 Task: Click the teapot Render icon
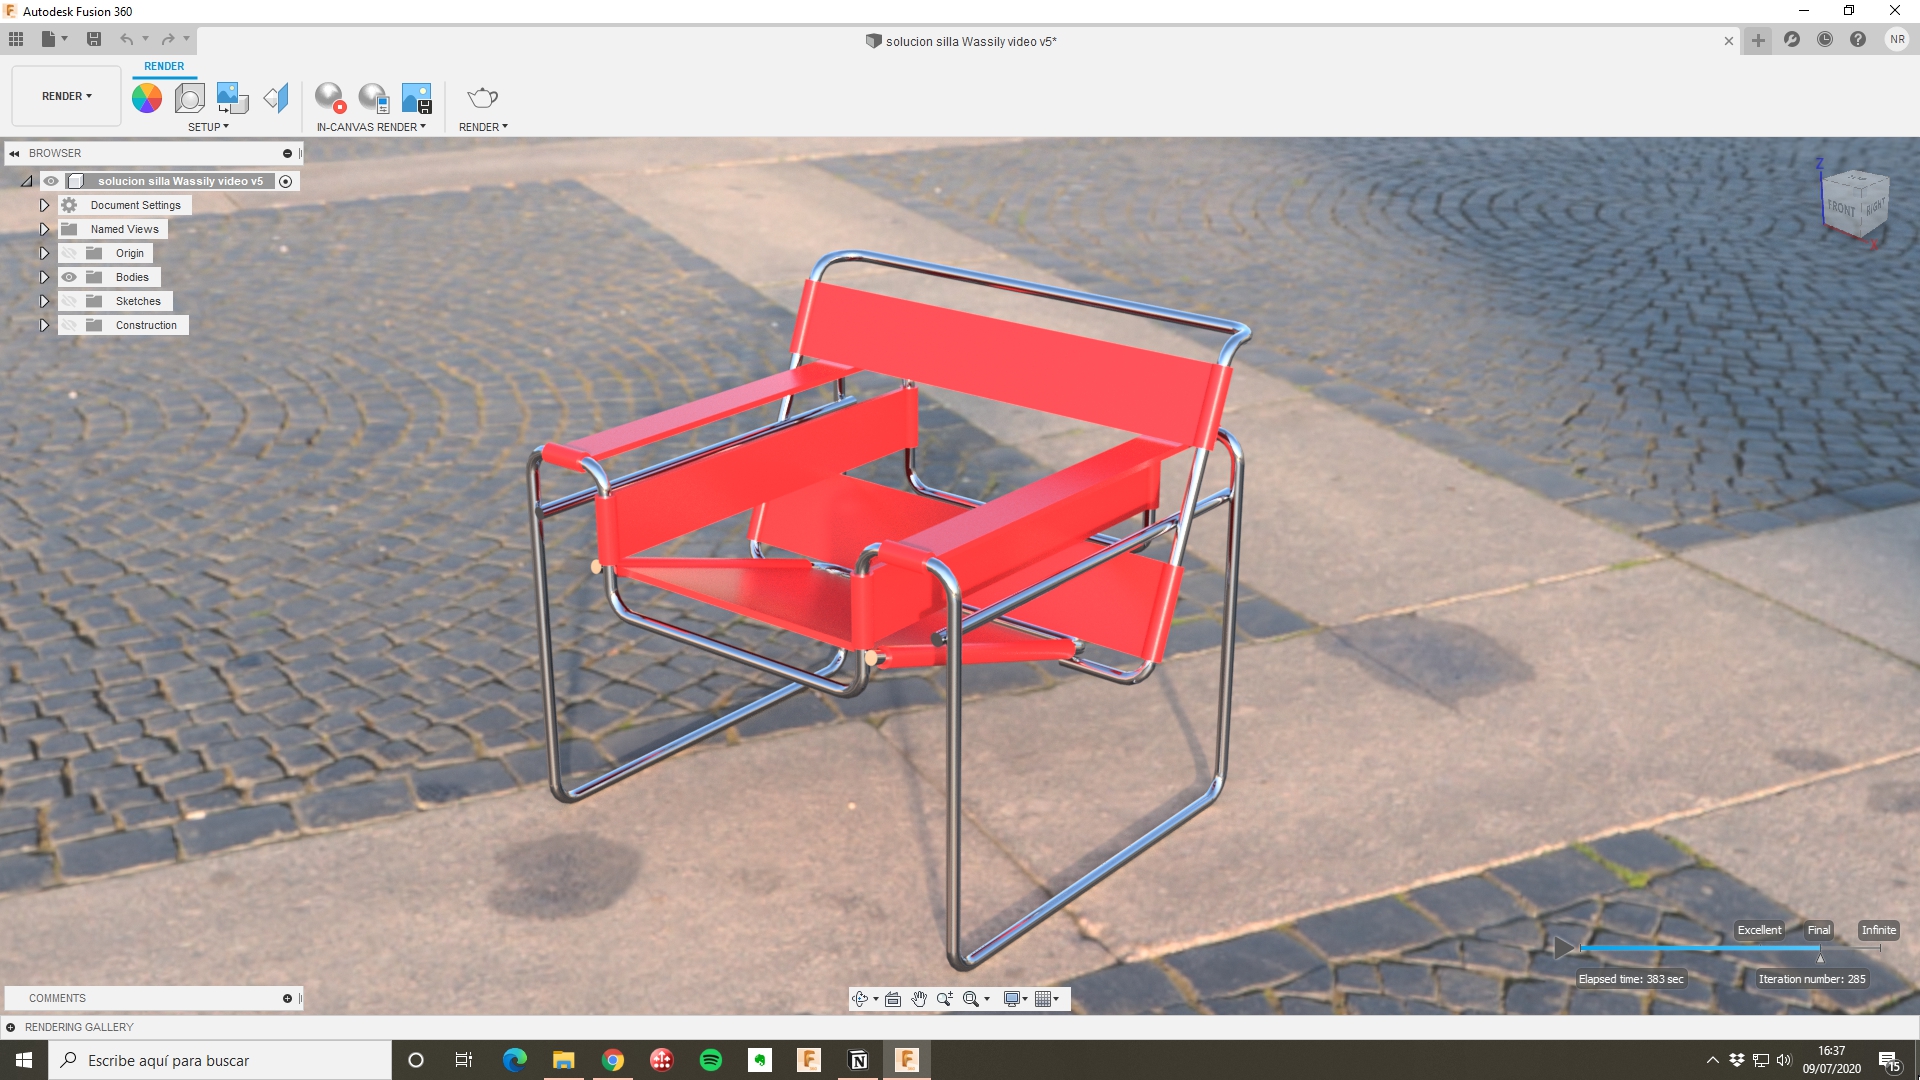pos(482,97)
